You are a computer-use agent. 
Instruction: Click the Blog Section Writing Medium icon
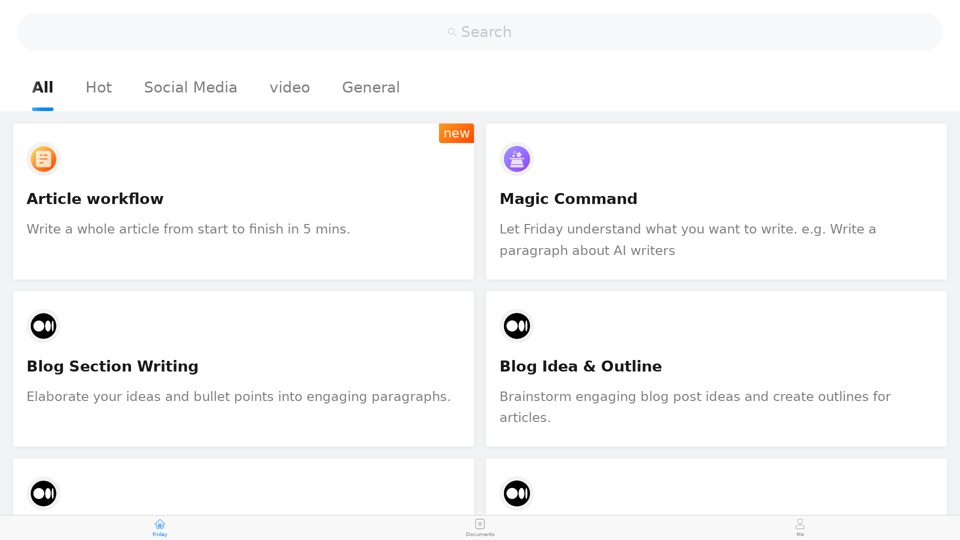tap(43, 326)
